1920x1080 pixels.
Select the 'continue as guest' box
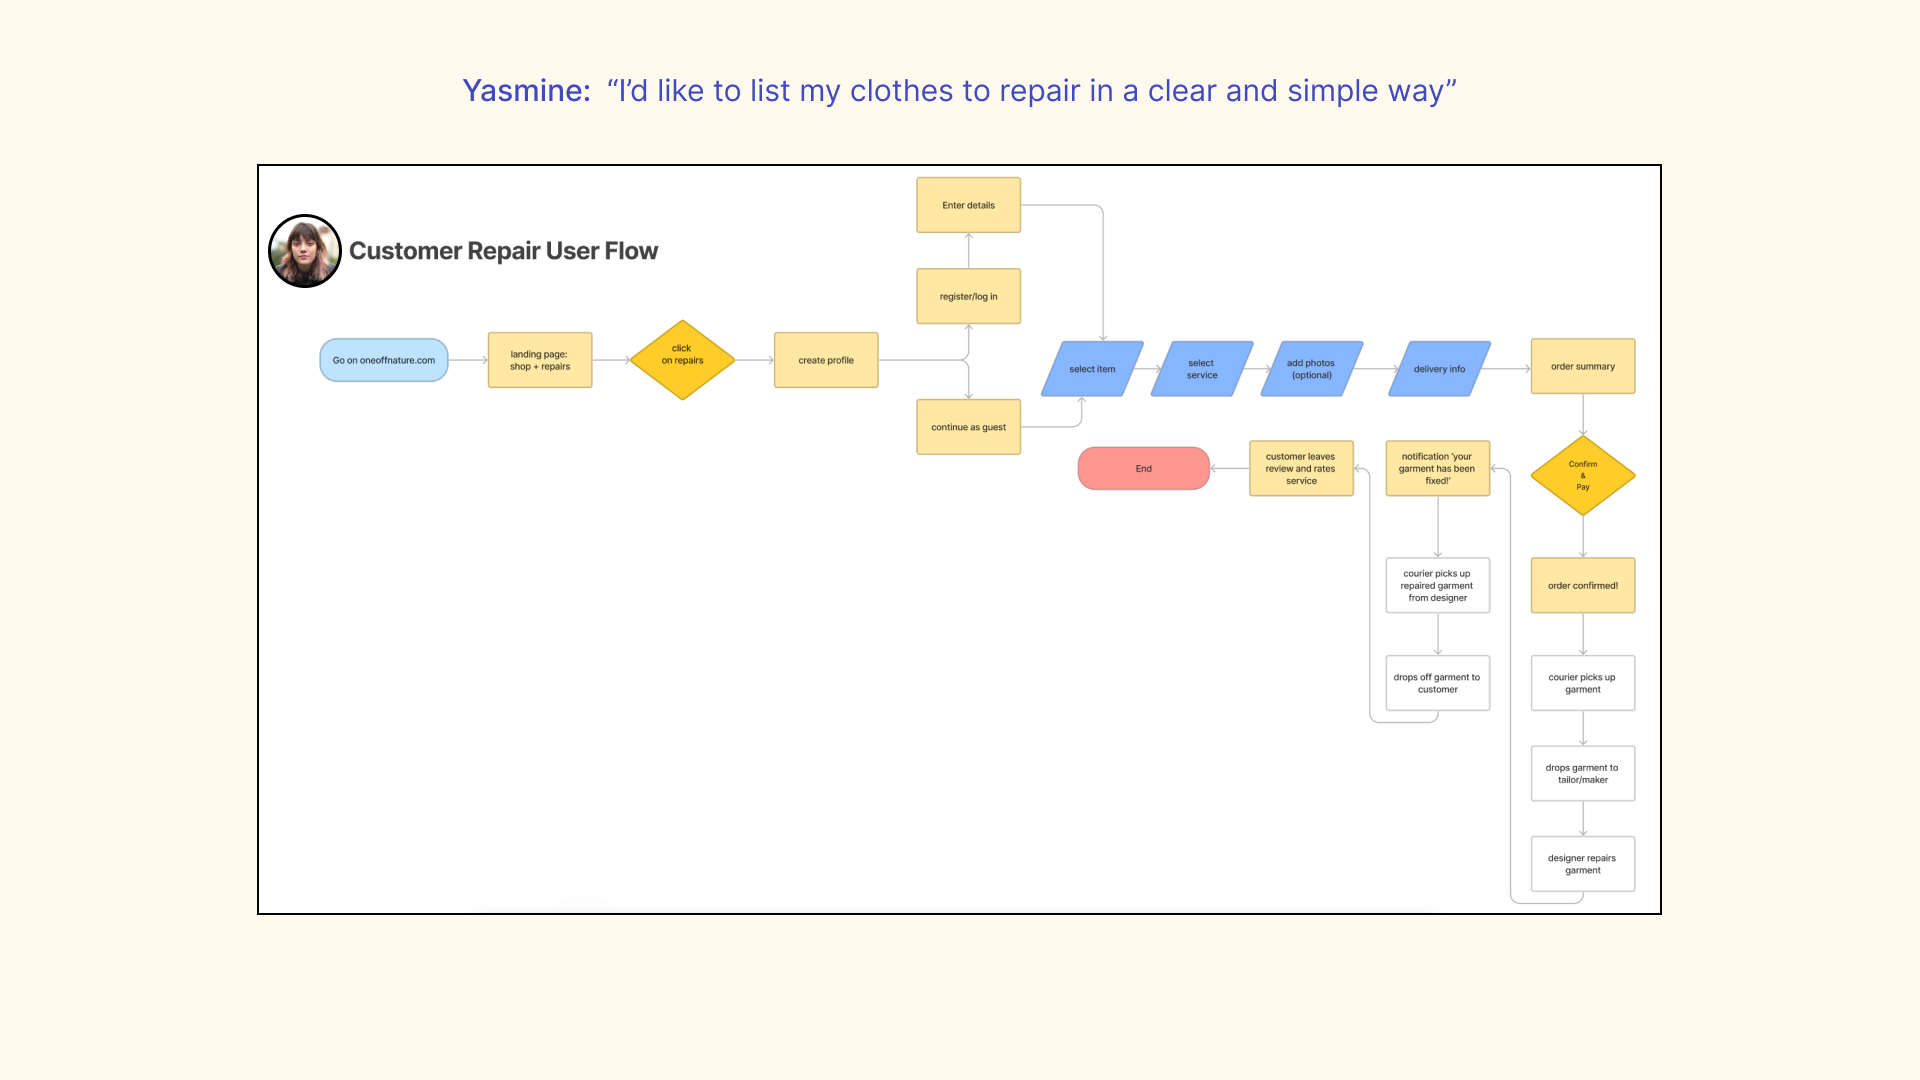pos(968,427)
